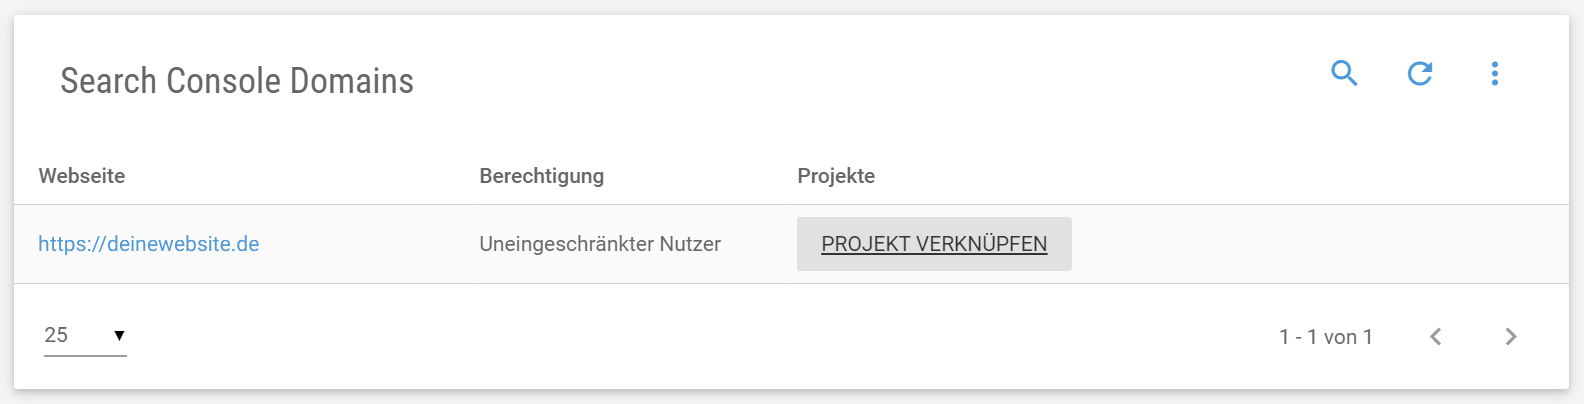Click the 1 - 1 von 1 page counter
Screen dimensions: 1584x404
(x=1325, y=337)
